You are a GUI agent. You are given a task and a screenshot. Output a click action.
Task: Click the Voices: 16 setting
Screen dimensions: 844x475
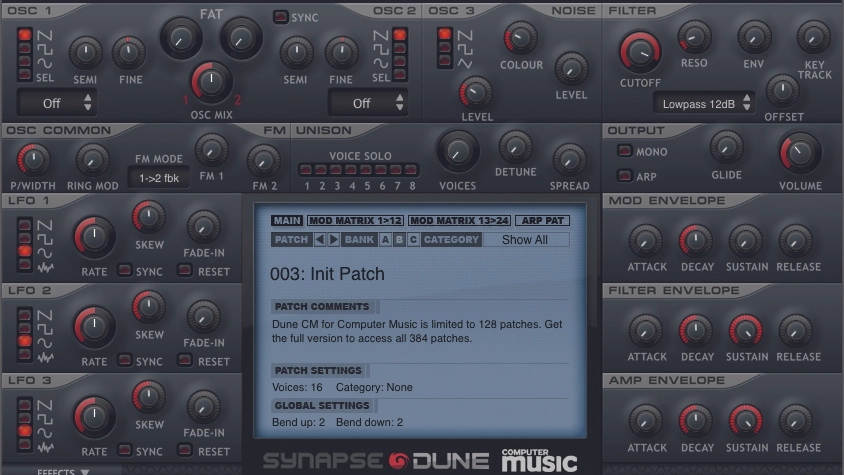(297, 387)
